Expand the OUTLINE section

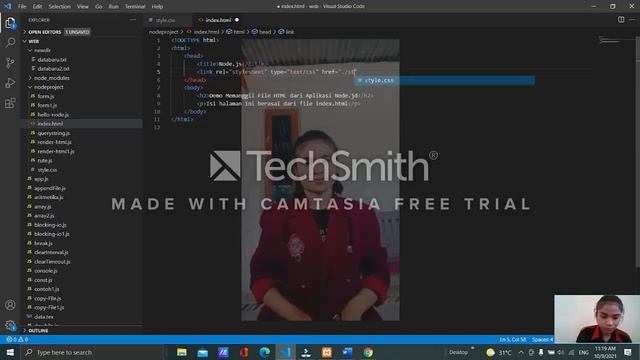(x=38, y=331)
